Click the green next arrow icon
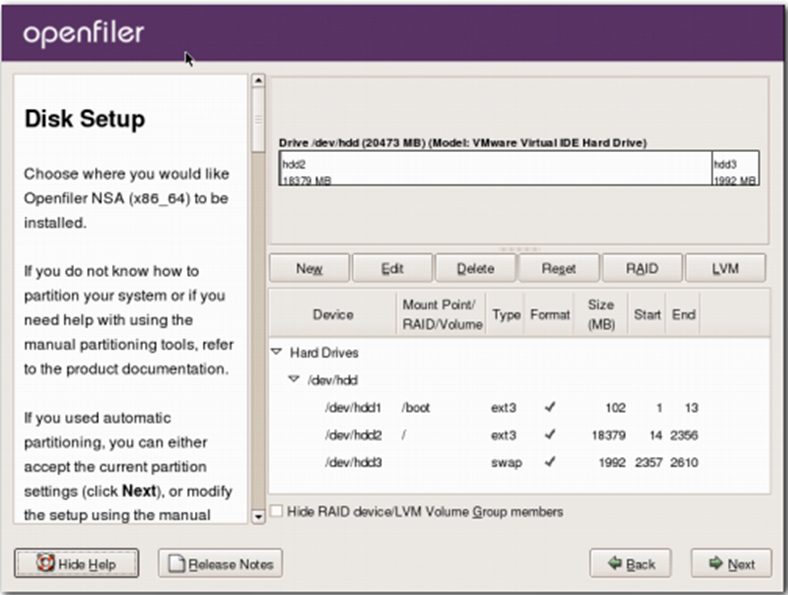Viewport: 788px width, 595px height. coord(716,563)
